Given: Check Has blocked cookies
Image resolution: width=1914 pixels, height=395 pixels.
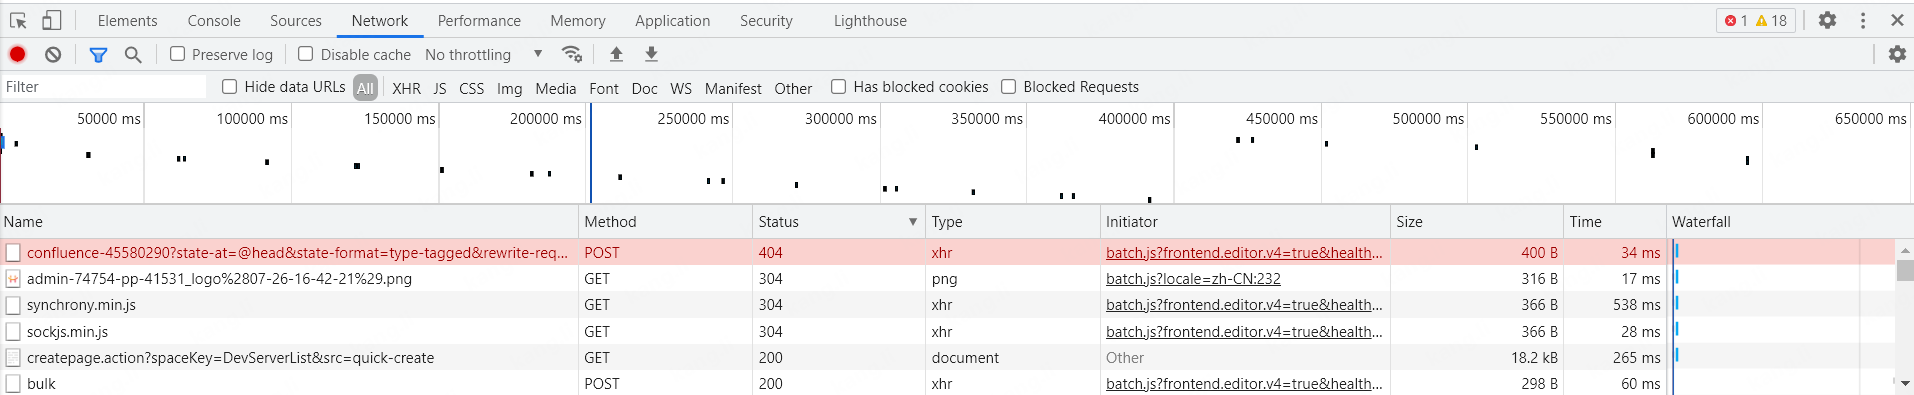Looking at the screenshot, I should tap(839, 87).
